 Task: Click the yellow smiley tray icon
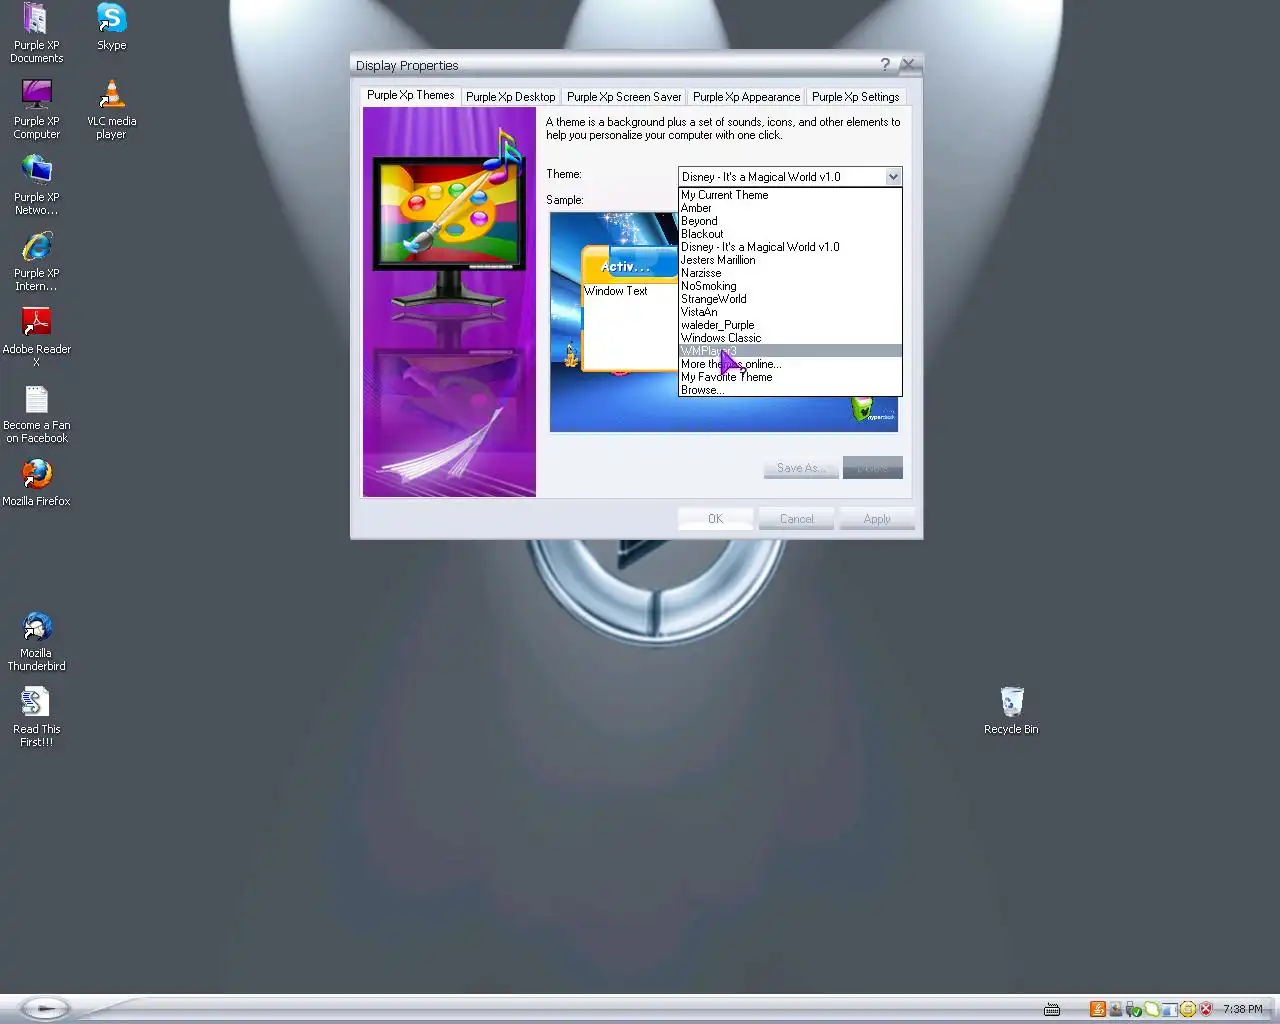[x=1188, y=1009]
